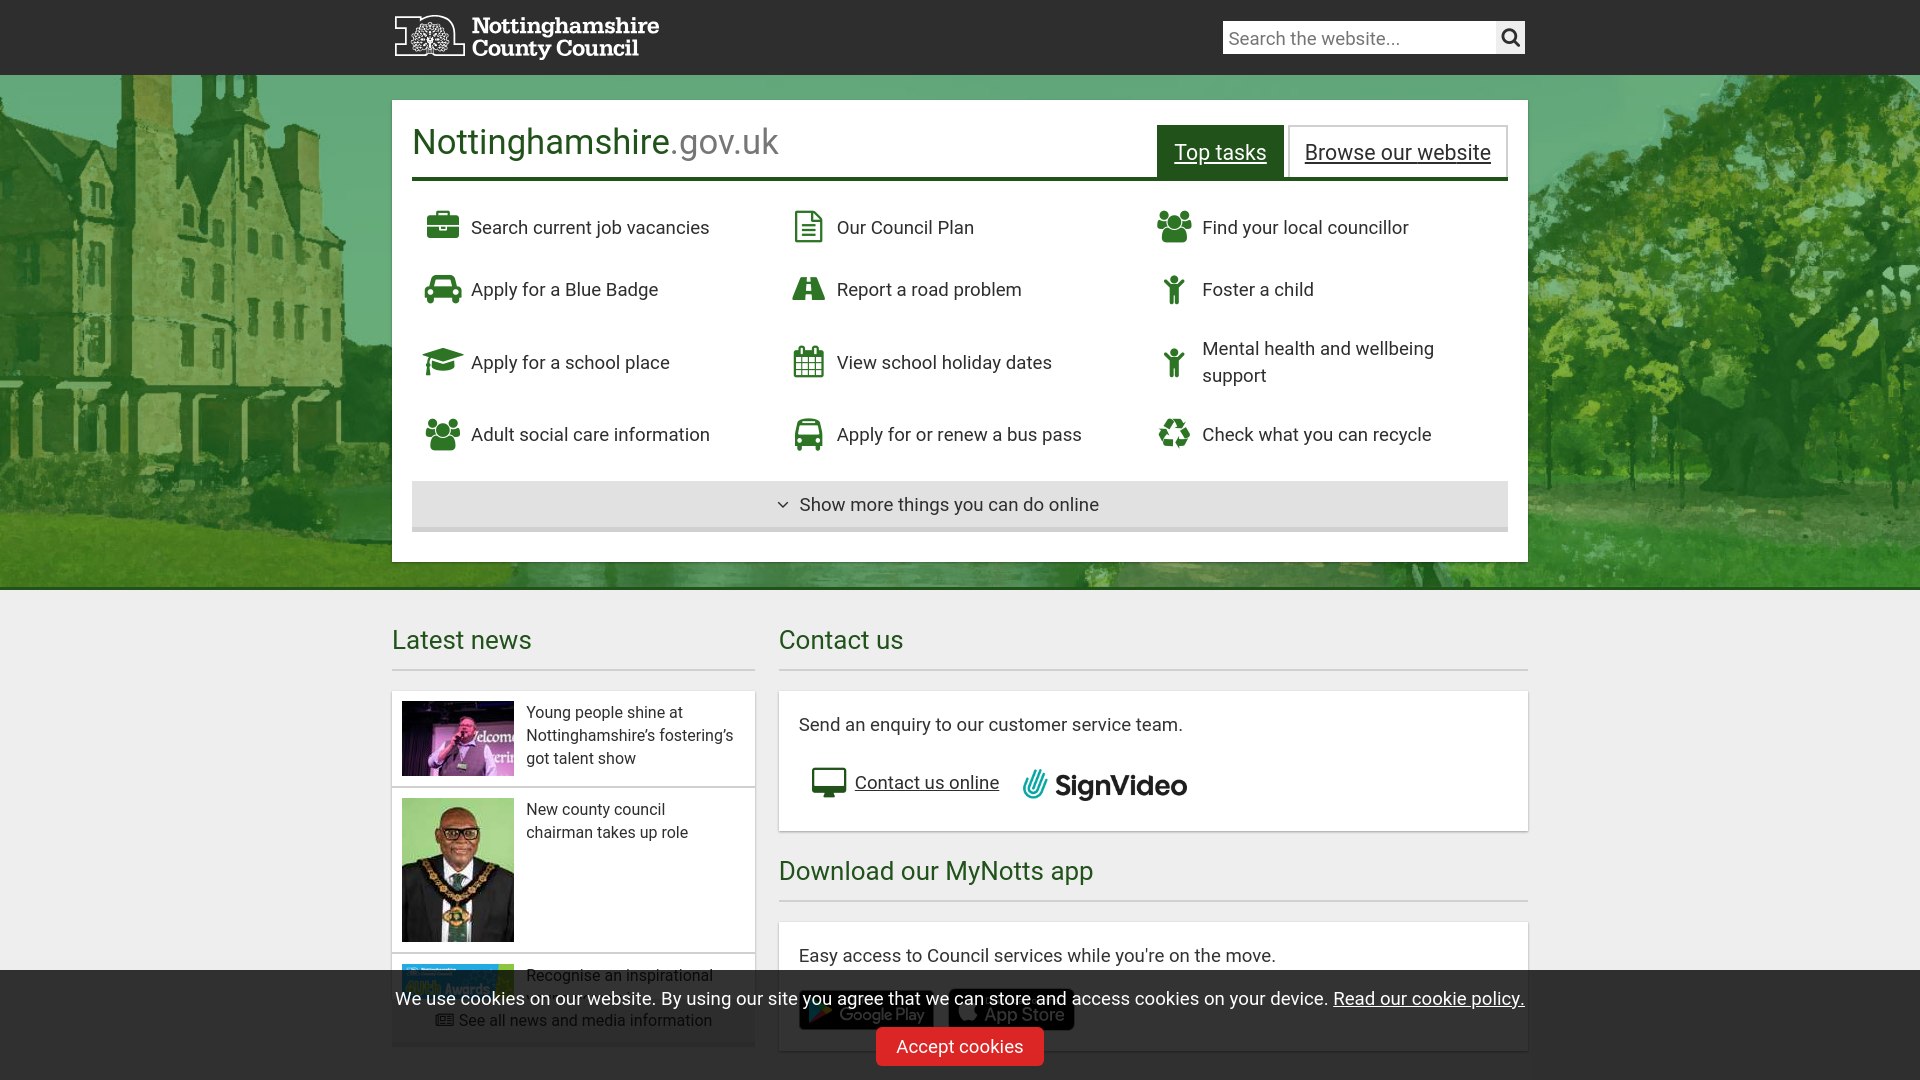
Task: Open Mental health and wellbeing support link
Action: (1318, 362)
